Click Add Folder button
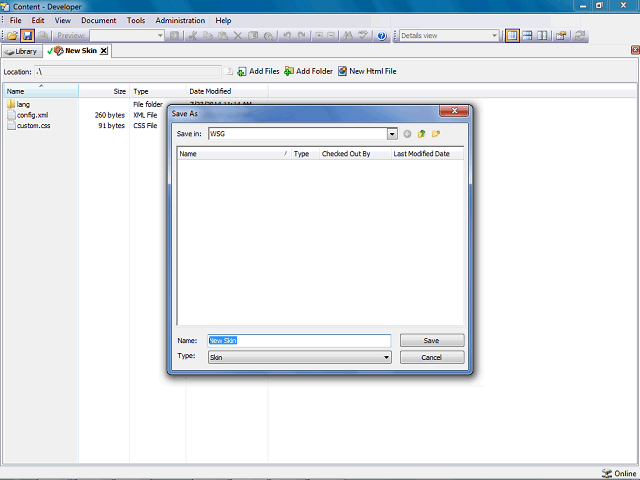Image resolution: width=640 pixels, height=480 pixels. [309, 71]
